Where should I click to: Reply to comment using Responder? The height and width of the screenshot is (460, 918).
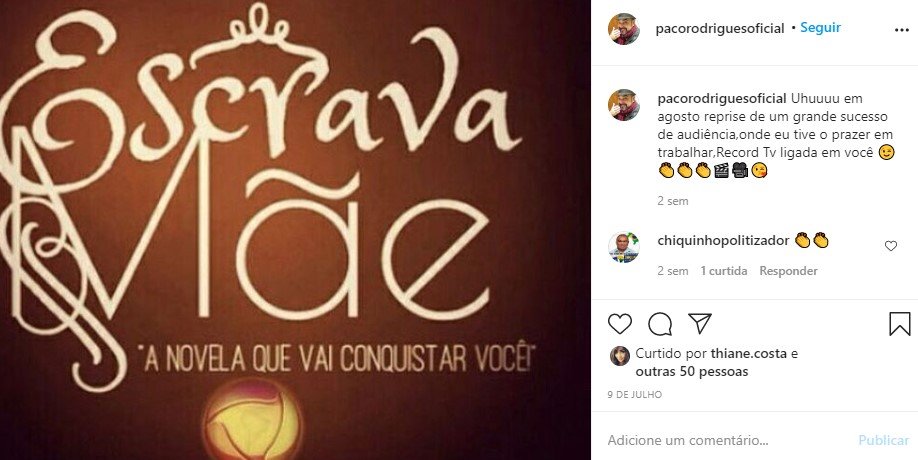(788, 271)
